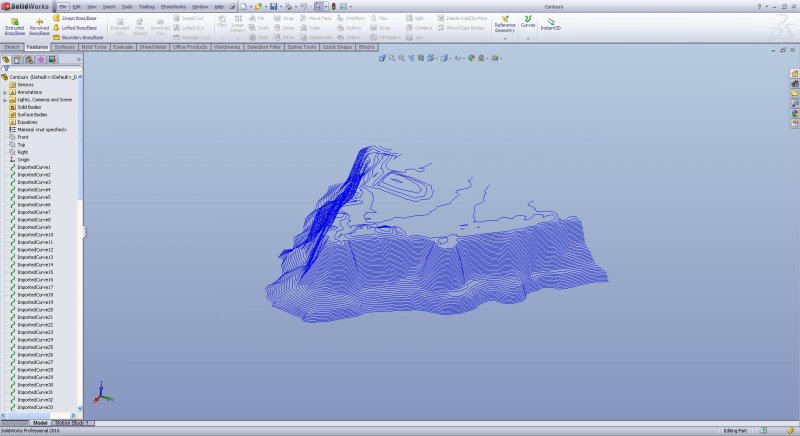
Task: Click Material <not specified> in the tree
Action: click(42, 129)
